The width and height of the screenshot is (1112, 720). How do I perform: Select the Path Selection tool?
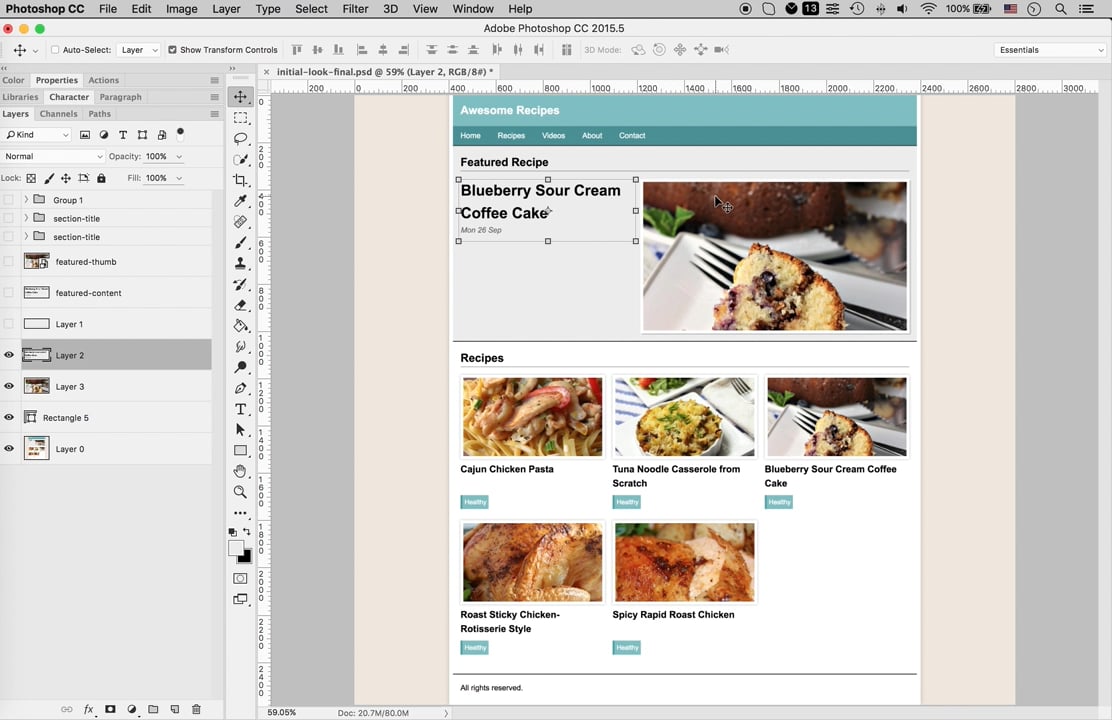[240, 430]
